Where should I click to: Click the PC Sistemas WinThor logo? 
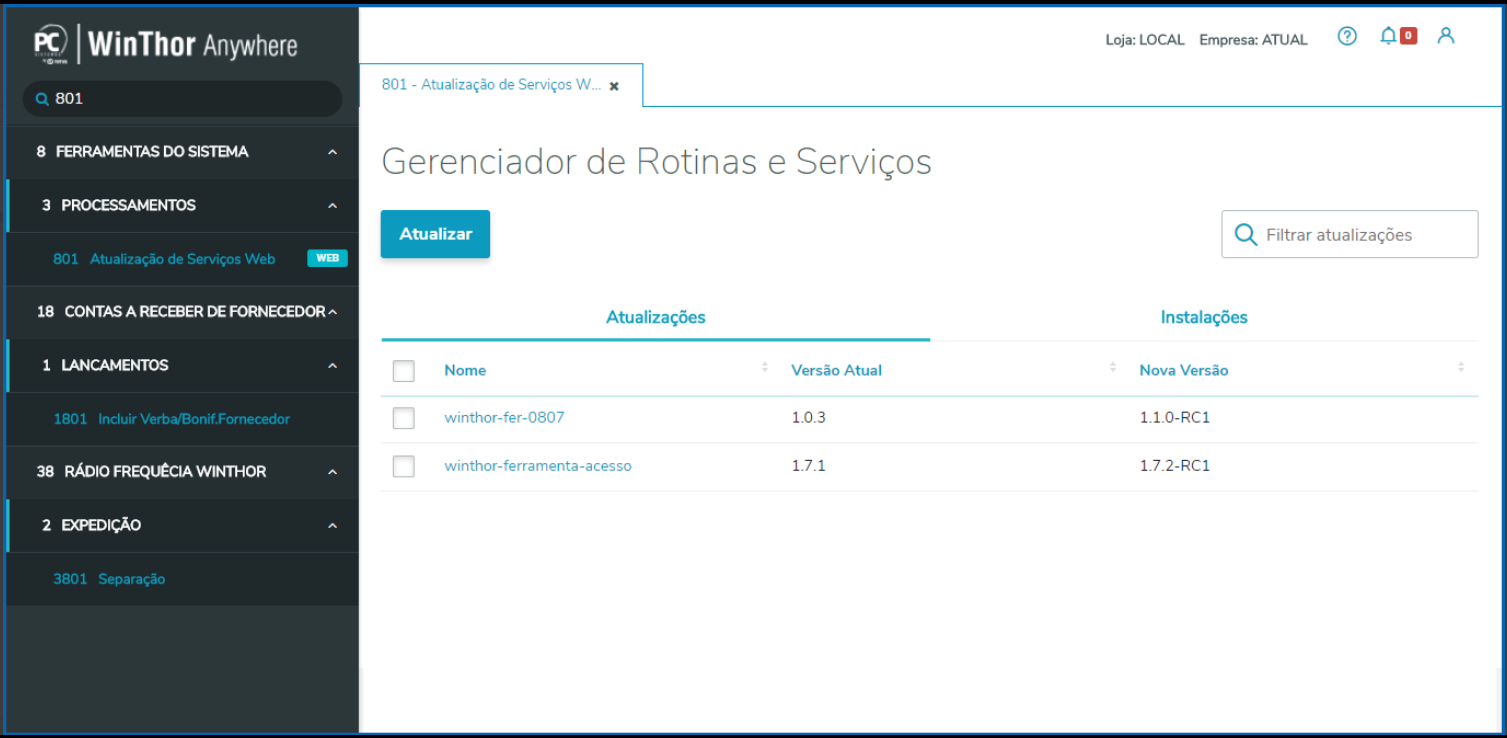point(166,44)
